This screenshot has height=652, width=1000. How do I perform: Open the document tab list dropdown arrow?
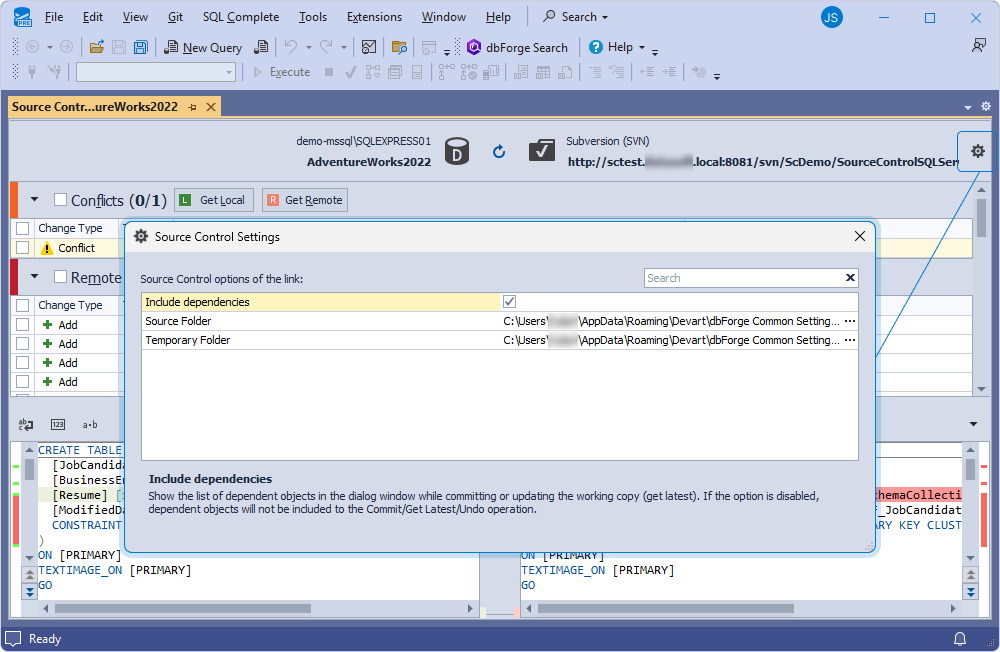968,107
